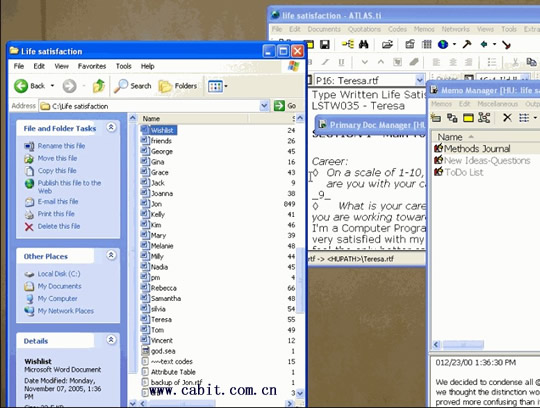The height and width of the screenshot is (408, 540).
Task: Collapse the Details panel
Action: pos(111,340)
